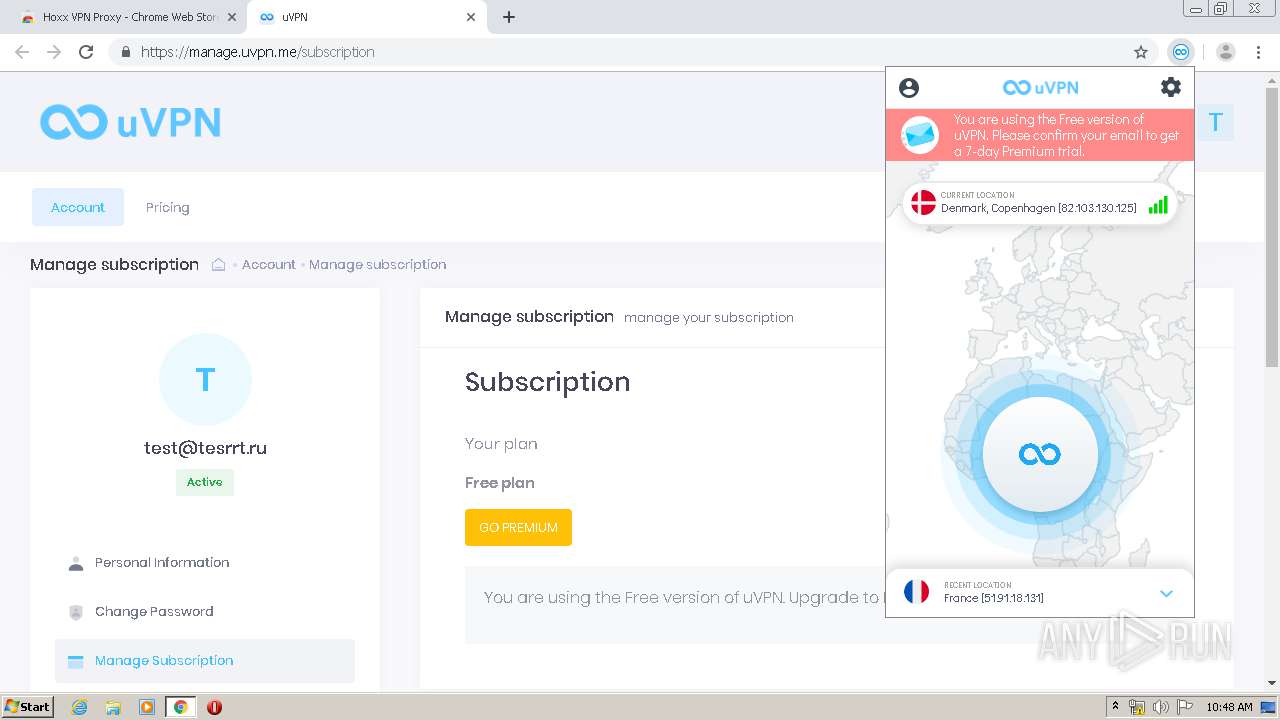This screenshot has height=720, width=1280.
Task: Click Manage subscription breadcrumb
Action: pos(377,264)
